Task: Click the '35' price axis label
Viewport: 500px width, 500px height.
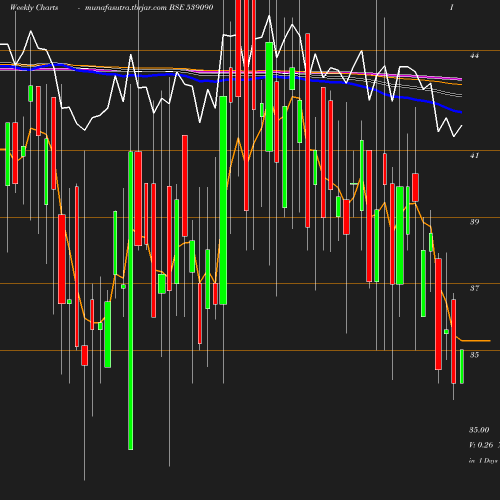Action: coord(474,355)
